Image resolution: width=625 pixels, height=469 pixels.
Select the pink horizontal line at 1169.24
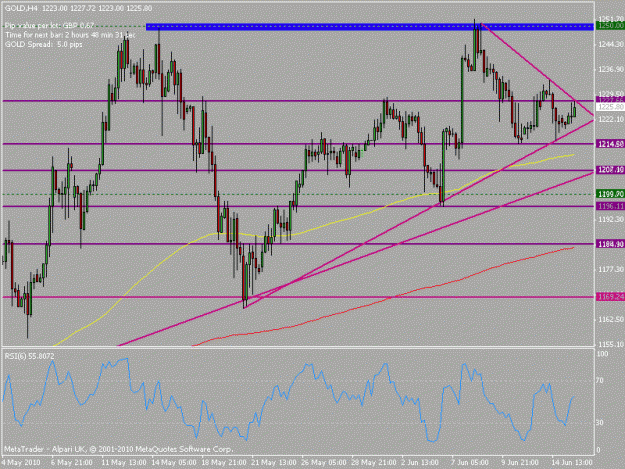point(298,297)
